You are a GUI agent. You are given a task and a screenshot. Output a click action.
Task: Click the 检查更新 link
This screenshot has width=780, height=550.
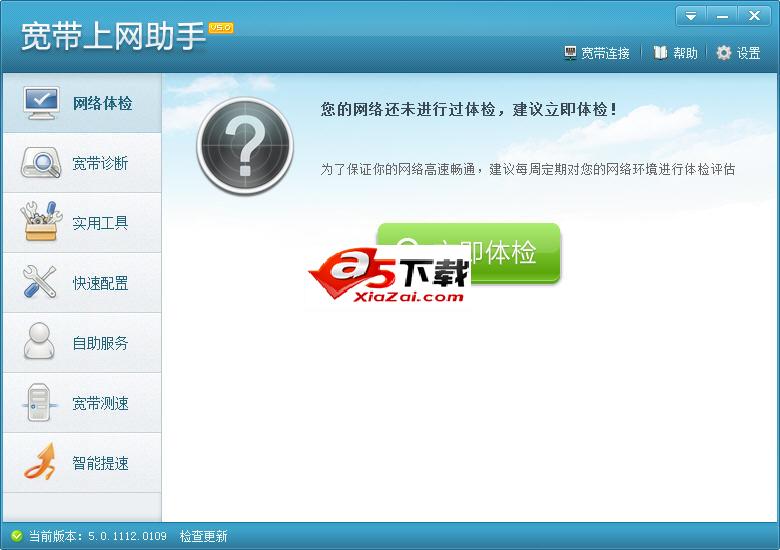[203, 536]
